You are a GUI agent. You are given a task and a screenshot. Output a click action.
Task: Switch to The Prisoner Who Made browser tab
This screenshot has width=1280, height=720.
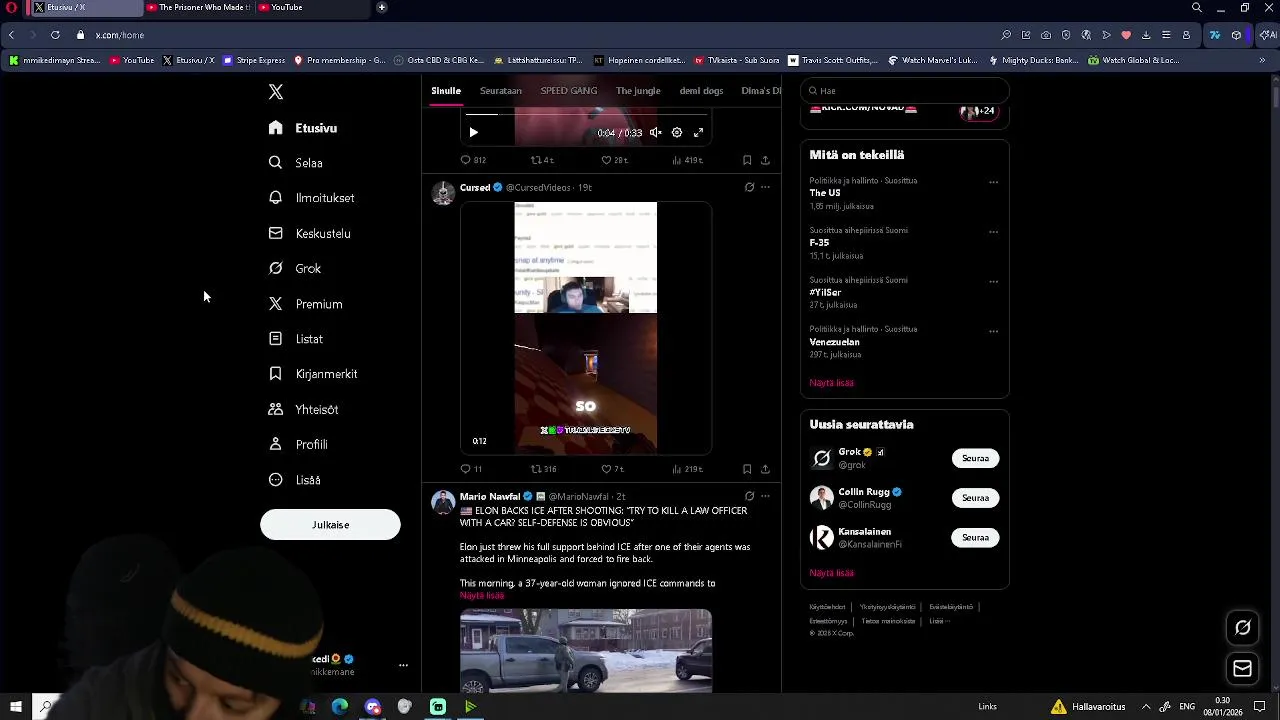click(198, 7)
